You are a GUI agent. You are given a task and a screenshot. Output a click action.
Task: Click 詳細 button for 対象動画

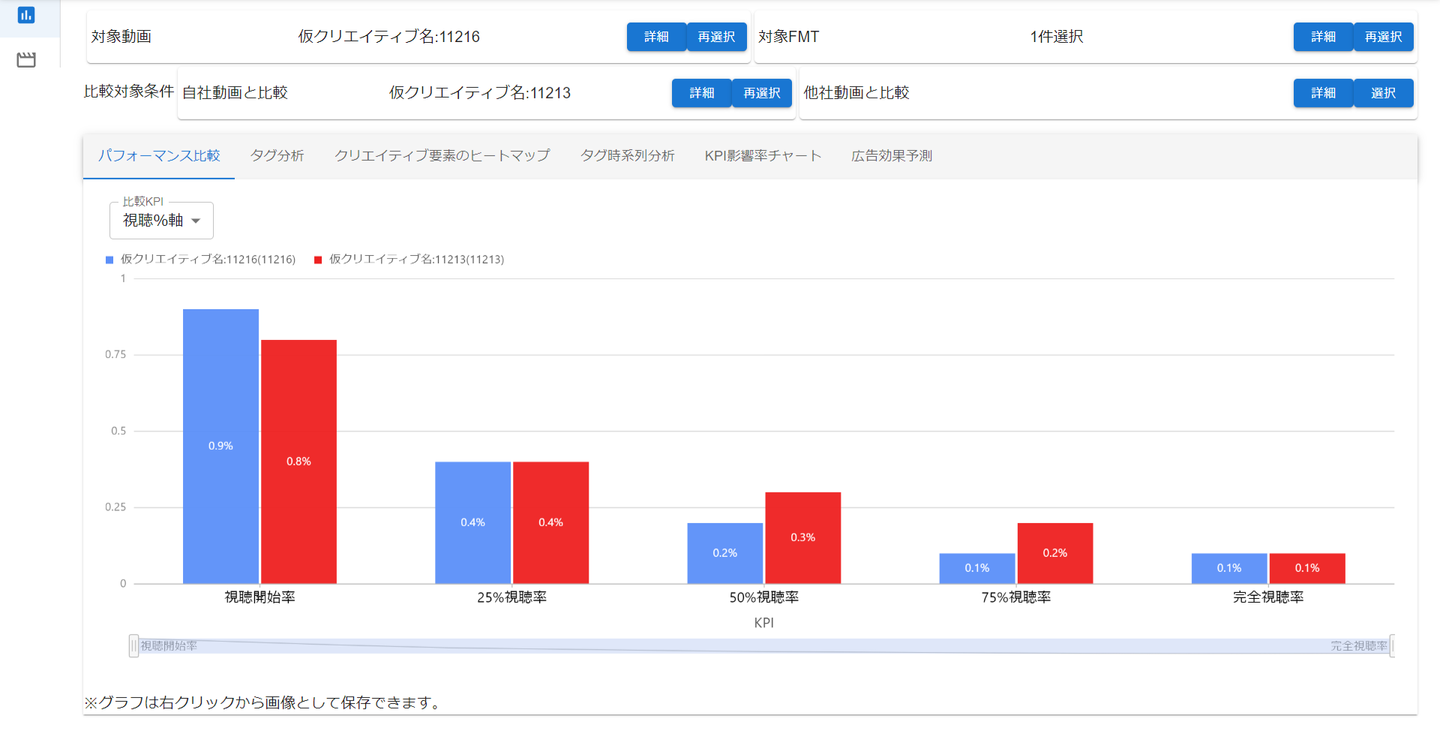coord(656,37)
